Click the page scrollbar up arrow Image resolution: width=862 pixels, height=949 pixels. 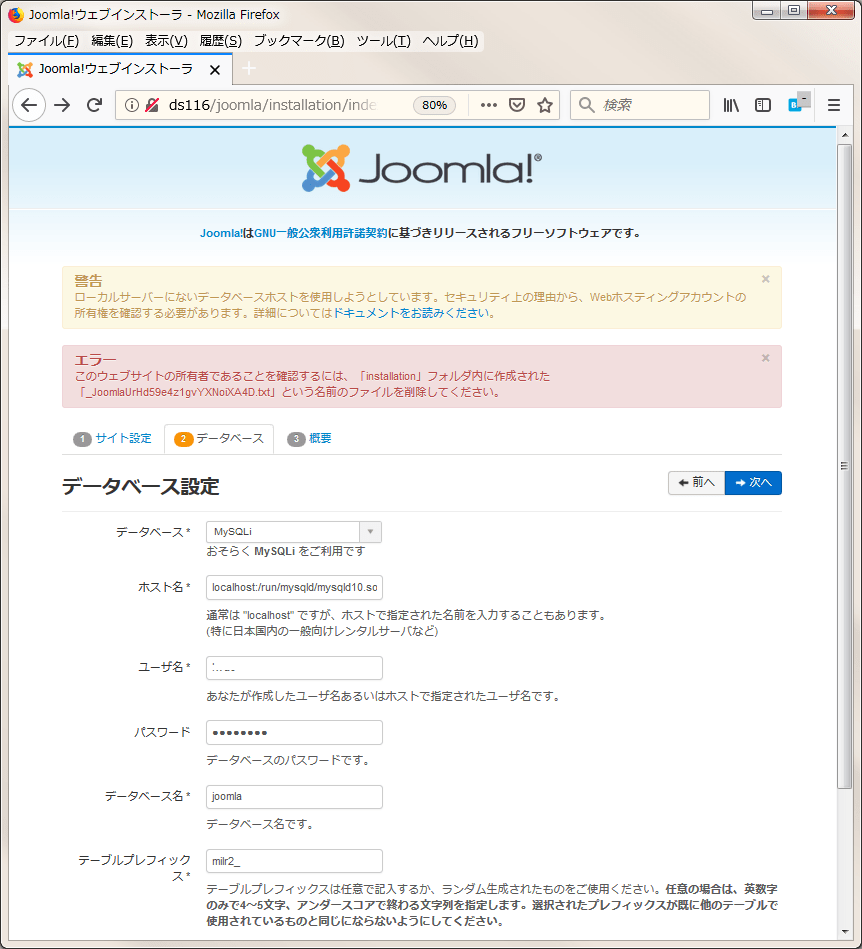(844, 135)
